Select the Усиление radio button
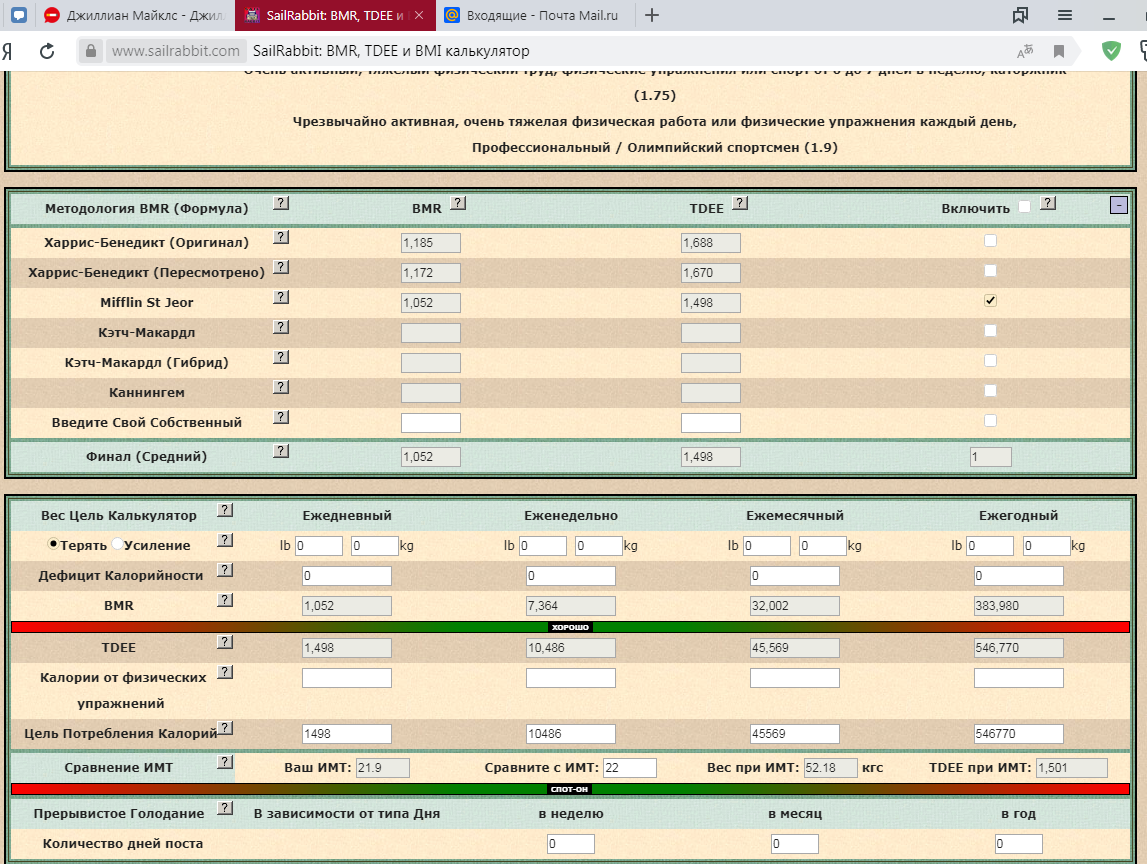 [117, 545]
